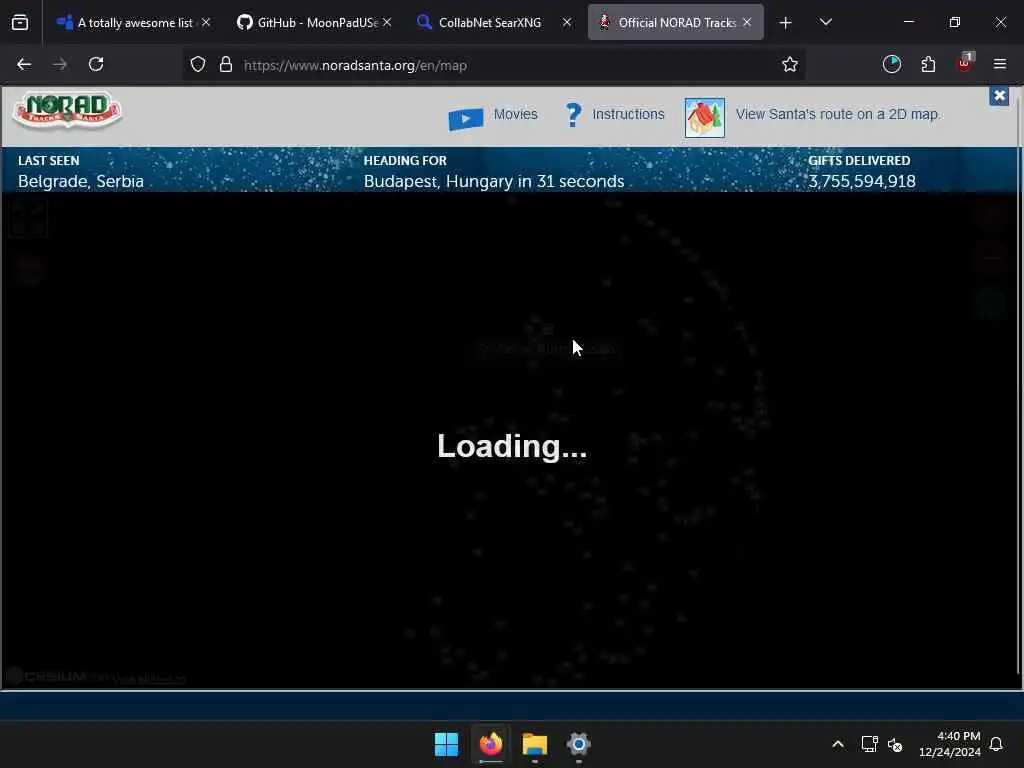Open the Movies link
1024x768 pixels.
(515, 114)
